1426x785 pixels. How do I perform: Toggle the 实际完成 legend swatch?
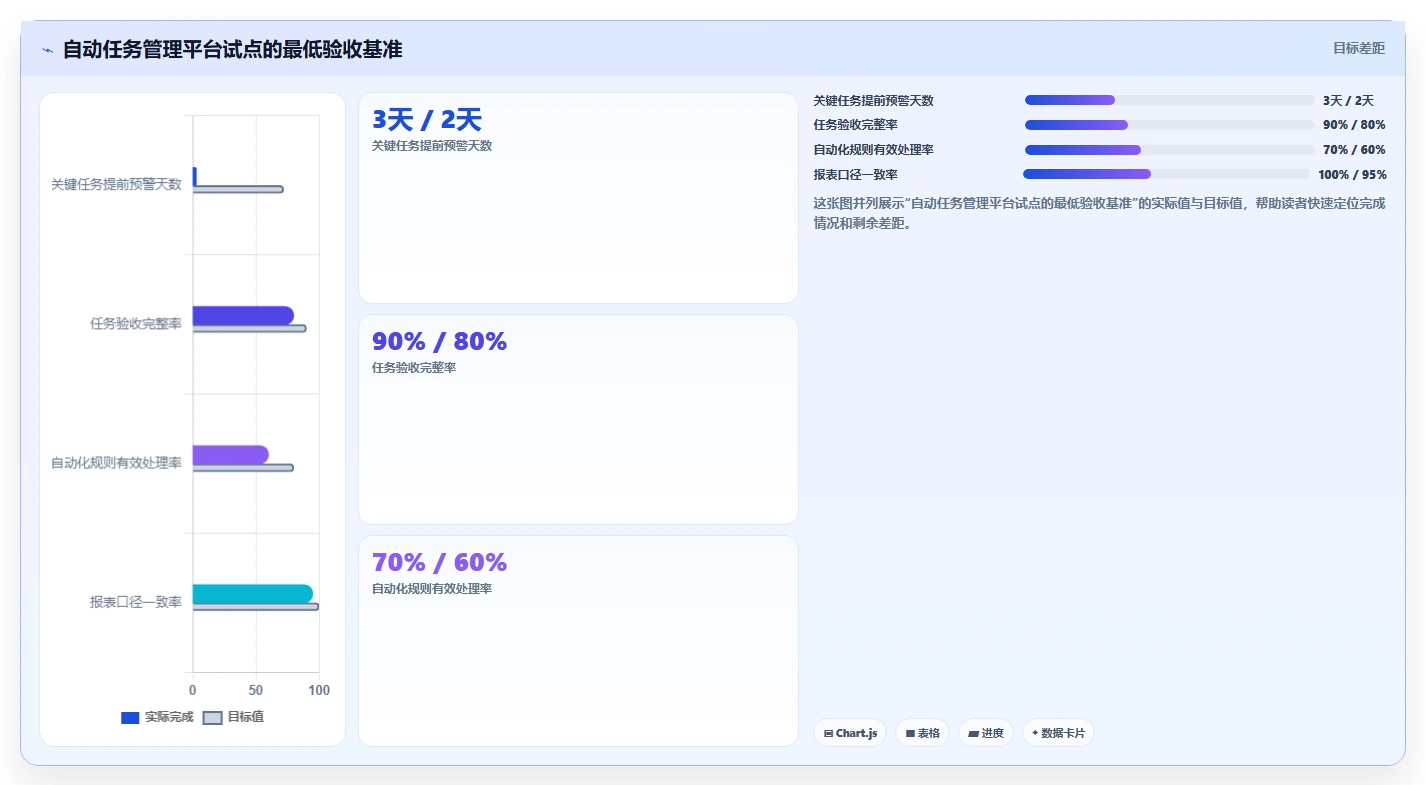point(130,718)
